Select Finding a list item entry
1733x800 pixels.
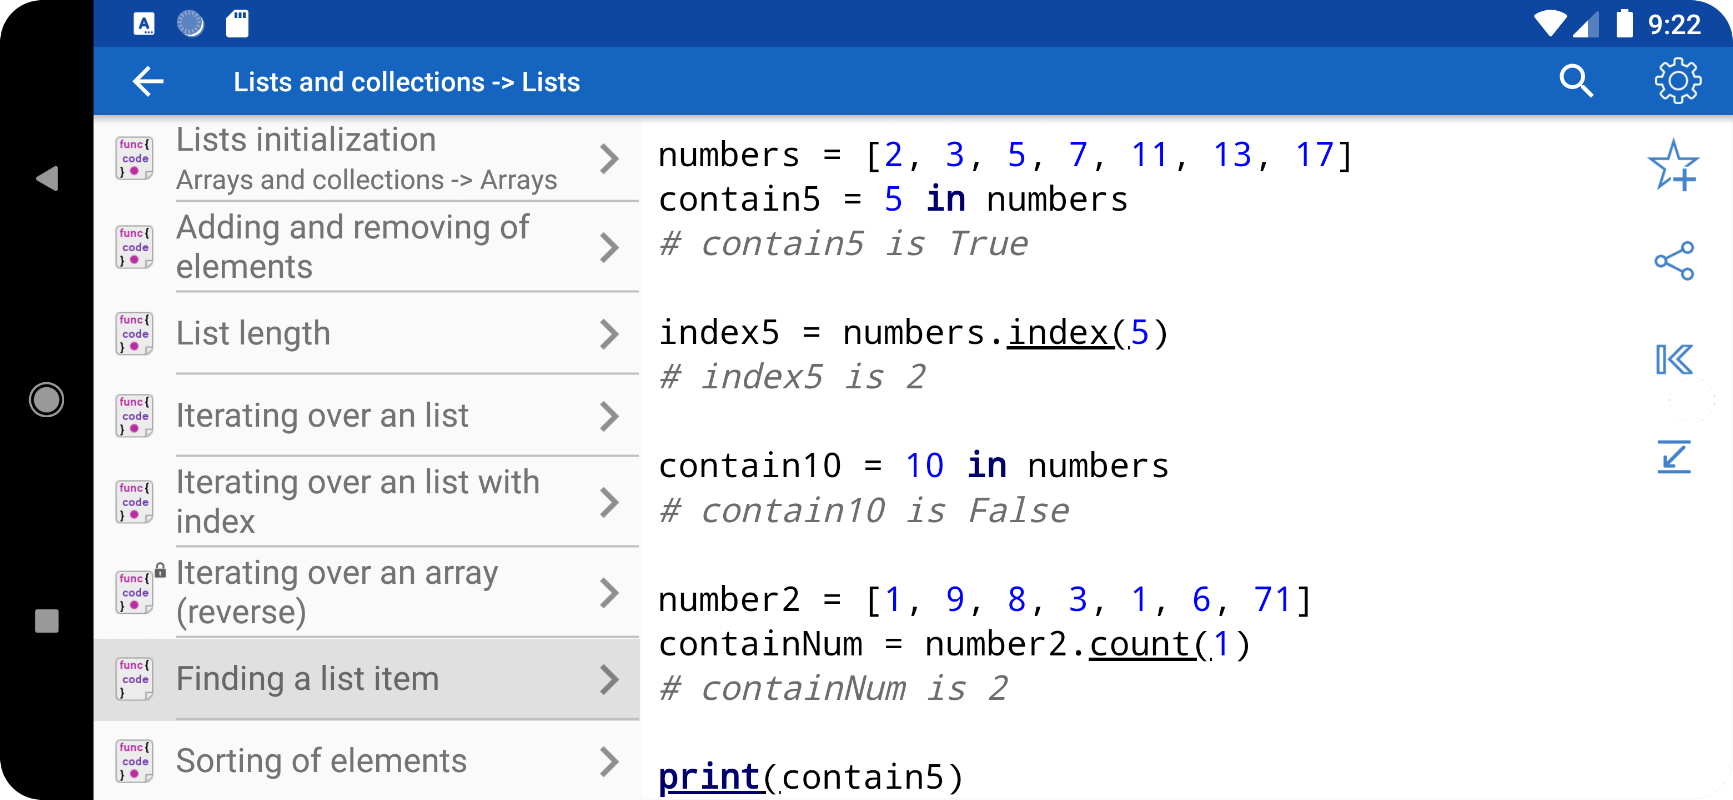coord(367,679)
